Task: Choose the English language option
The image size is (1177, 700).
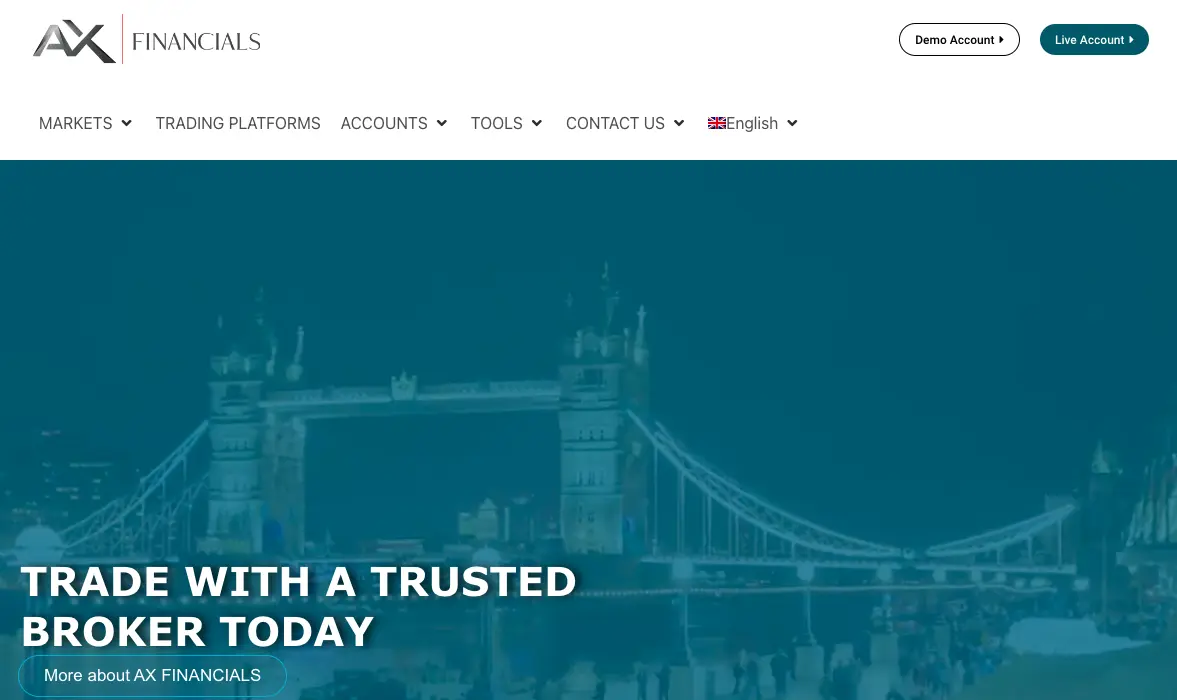Action: [751, 123]
